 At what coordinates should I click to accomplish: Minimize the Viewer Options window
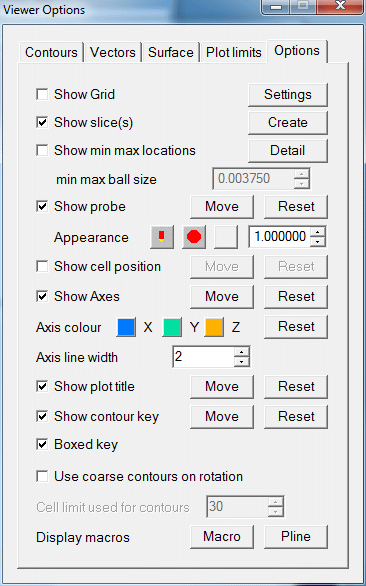coord(276,7)
